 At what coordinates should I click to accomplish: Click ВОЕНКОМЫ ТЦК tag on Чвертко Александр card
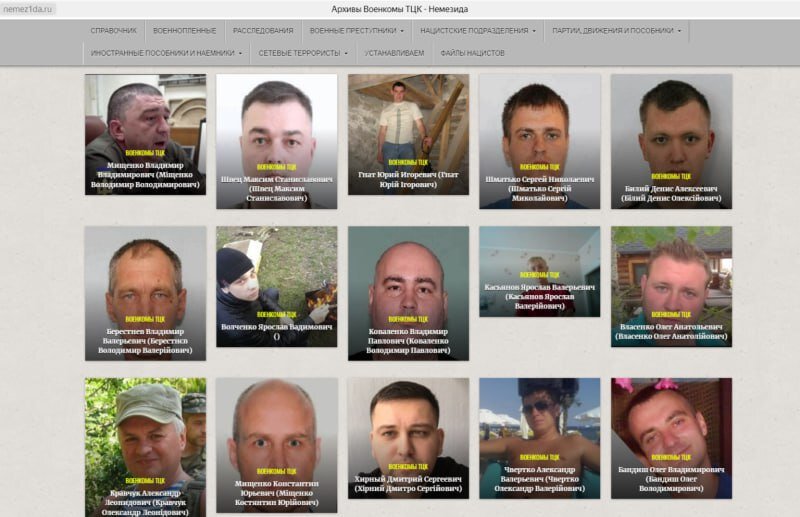[540, 457]
